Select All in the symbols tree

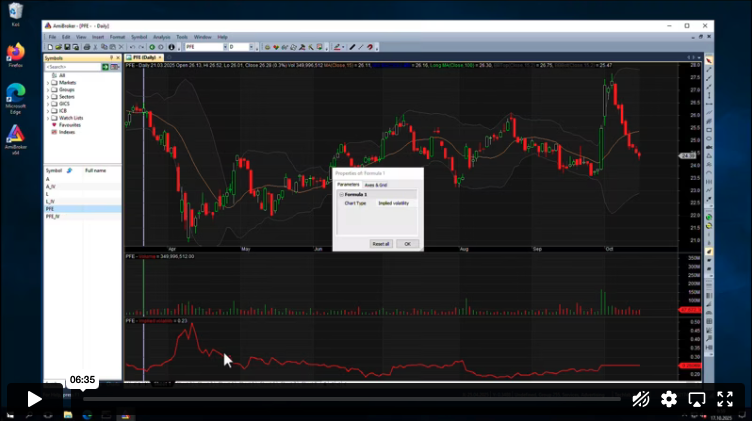62,76
